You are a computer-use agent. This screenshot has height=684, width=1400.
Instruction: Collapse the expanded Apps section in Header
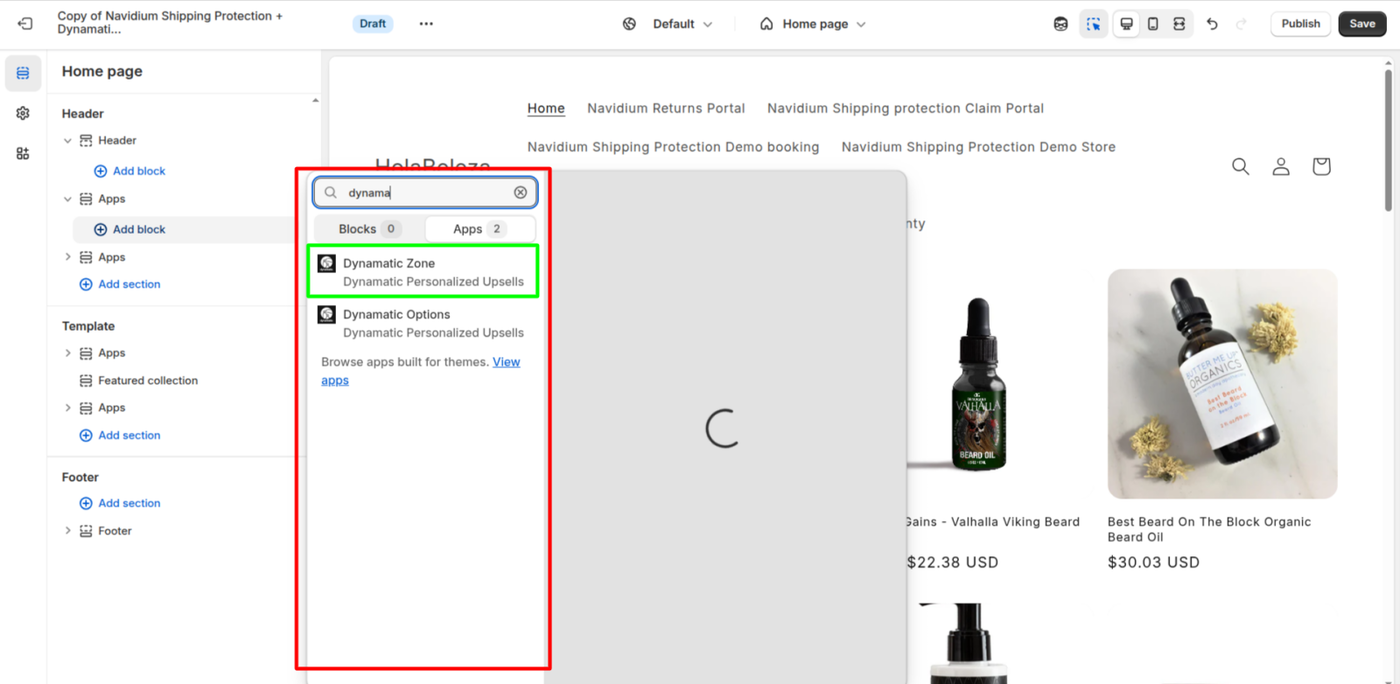point(68,199)
